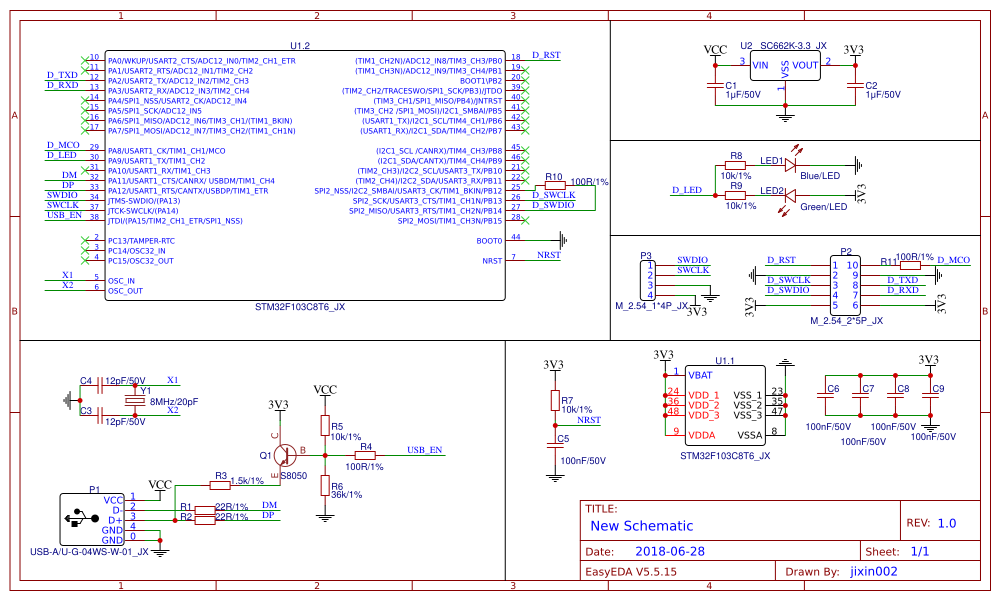Click the OSC_IN pin label
Screen dimensions: 1002x601
[121, 281]
